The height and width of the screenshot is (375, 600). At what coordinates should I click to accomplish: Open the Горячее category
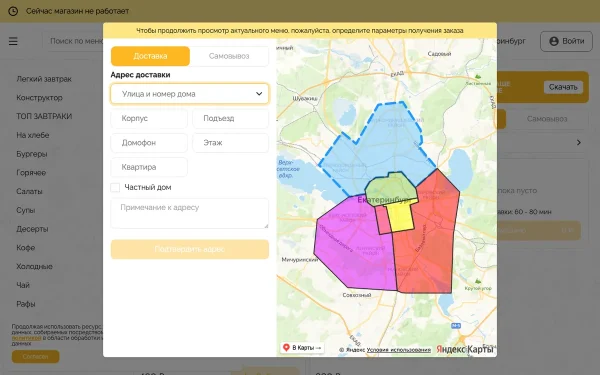pos(31,173)
